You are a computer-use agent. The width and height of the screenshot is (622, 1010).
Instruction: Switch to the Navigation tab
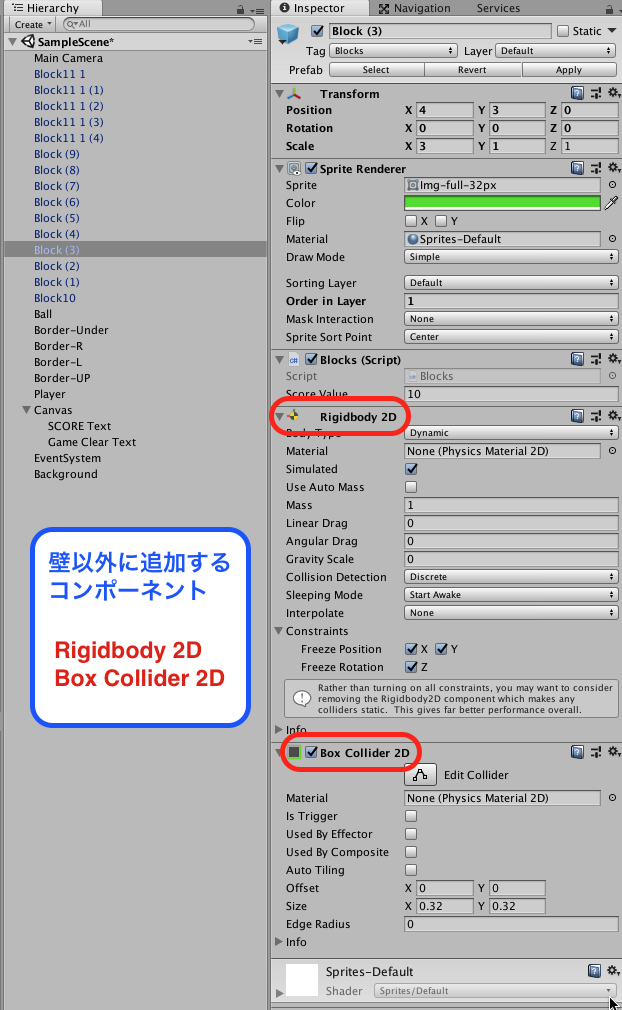tap(421, 8)
